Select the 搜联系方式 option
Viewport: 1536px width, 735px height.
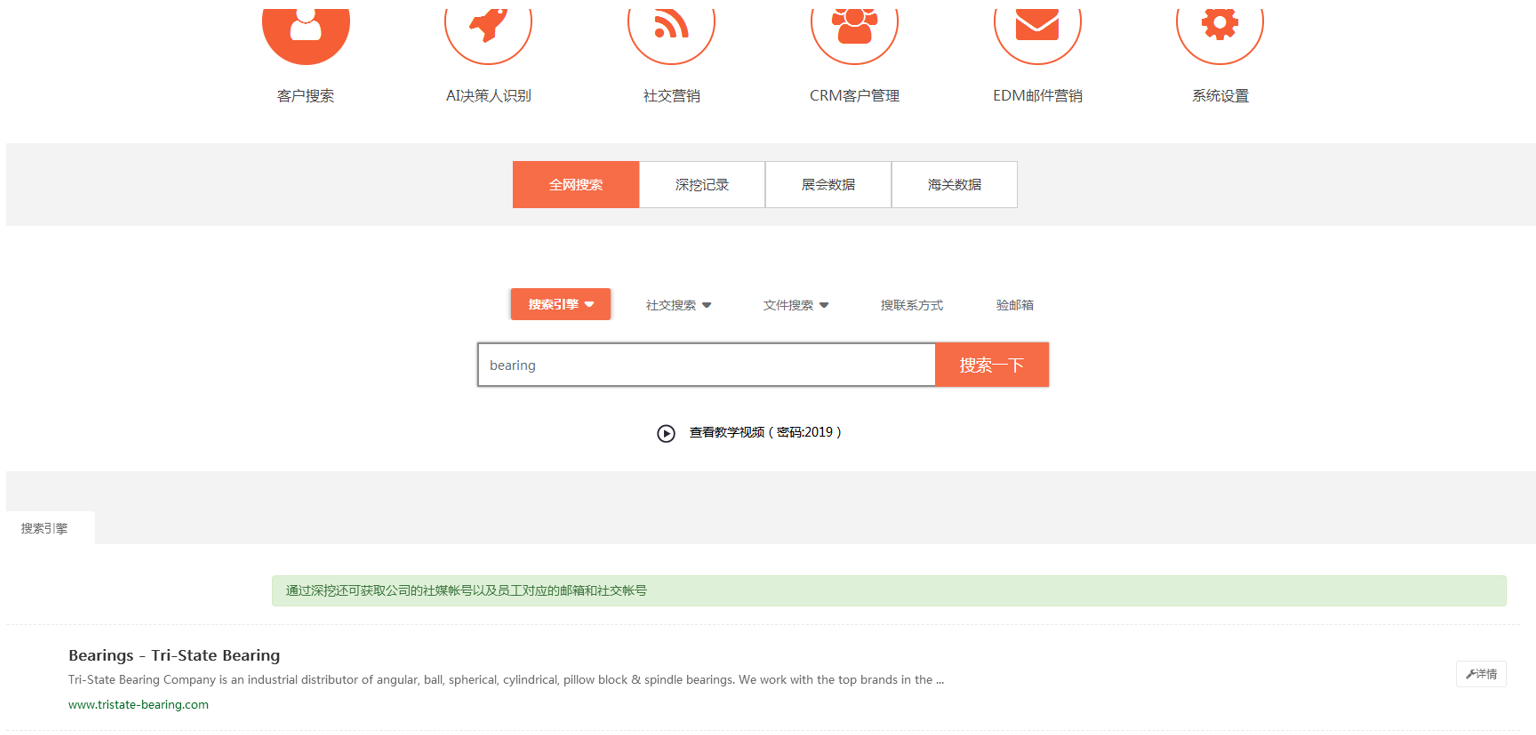[x=912, y=305]
